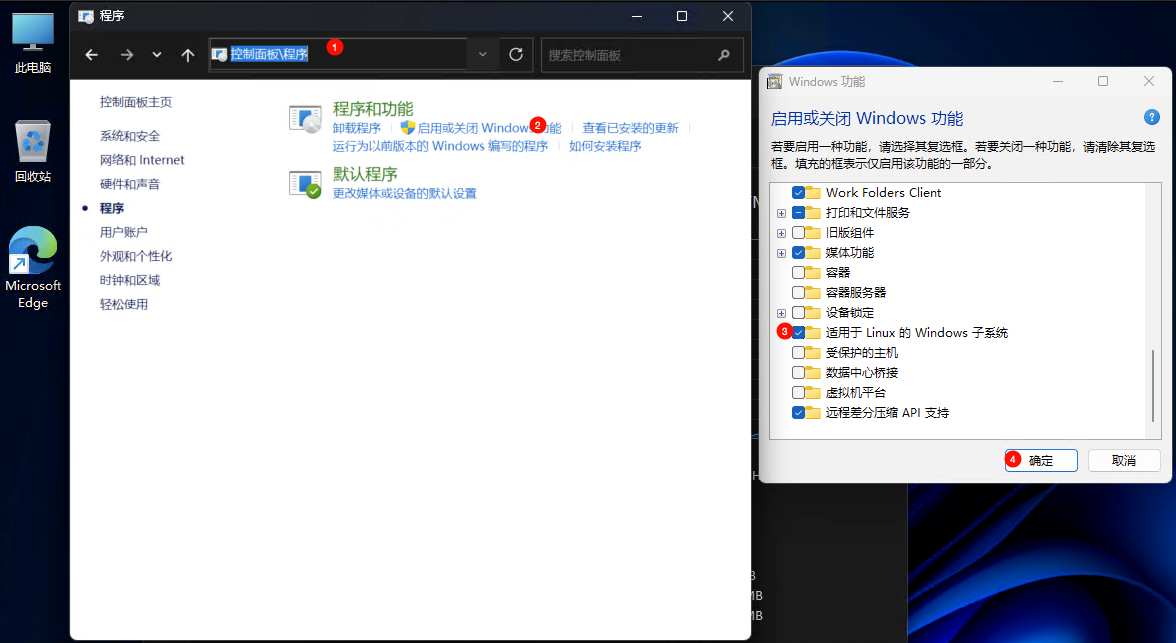The width and height of the screenshot is (1176, 643).
Task: Enable the 设备锁定 checkbox
Action: 799,313
